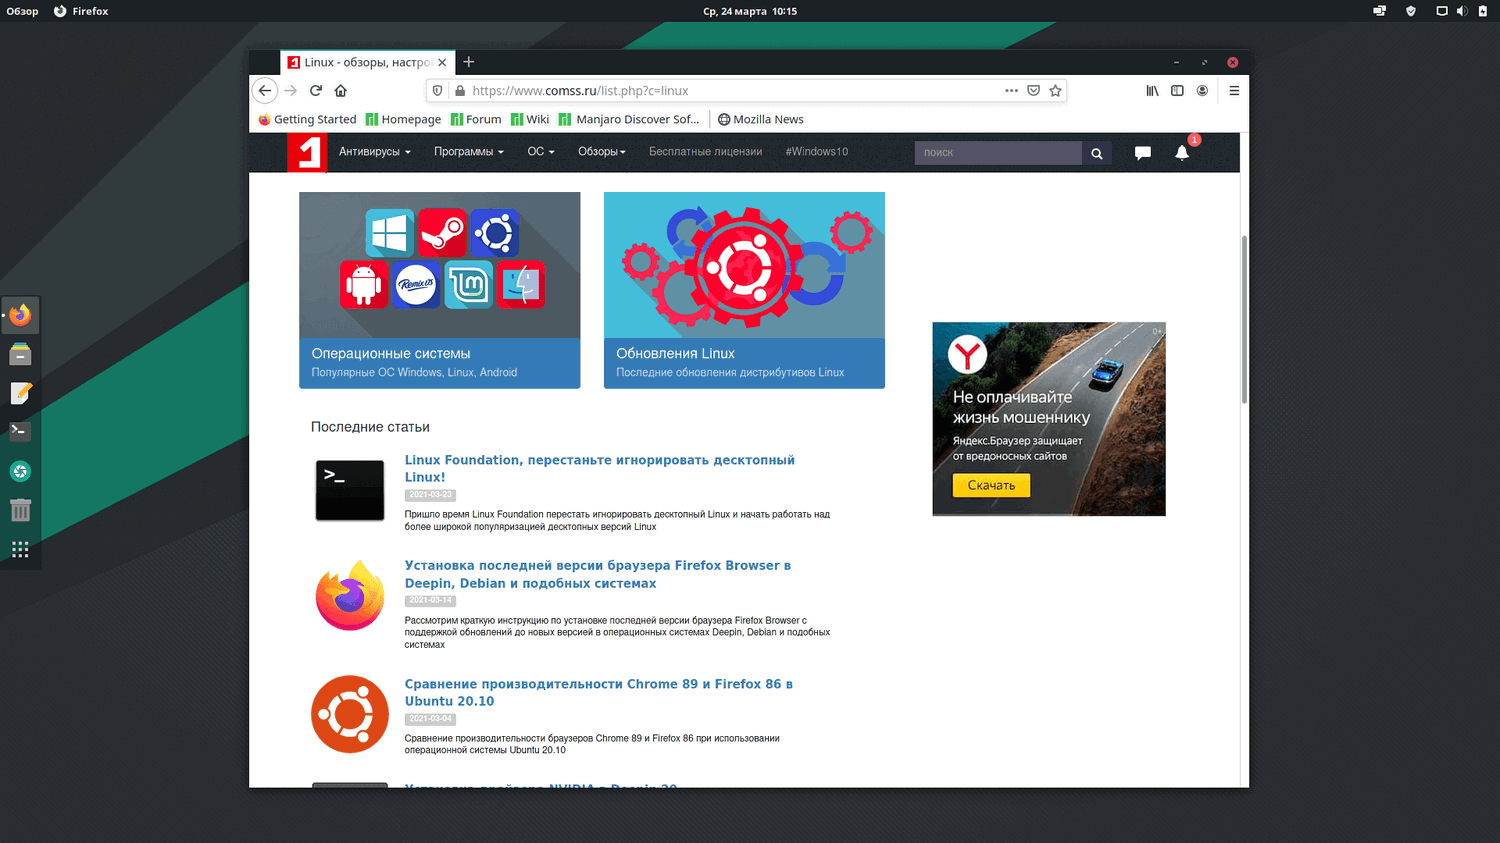Click the terminal thumbnail of Linux Foundation article
Image resolution: width=1500 pixels, height=843 pixels.
click(x=350, y=490)
